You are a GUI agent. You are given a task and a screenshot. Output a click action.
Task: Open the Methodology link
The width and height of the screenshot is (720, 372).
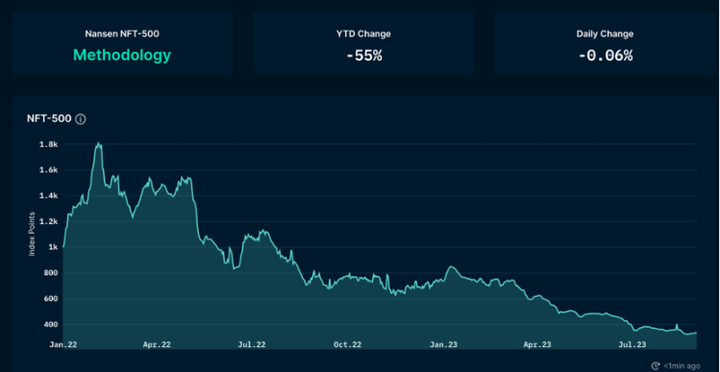122,55
